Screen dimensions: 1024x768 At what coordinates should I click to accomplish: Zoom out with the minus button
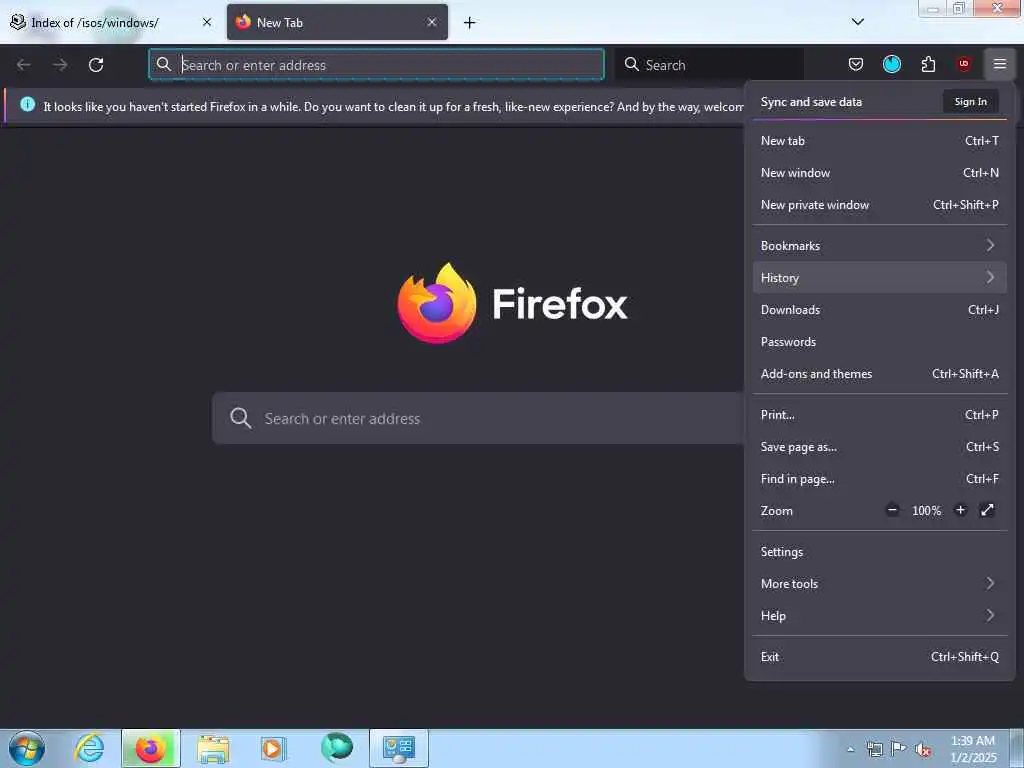(x=892, y=510)
